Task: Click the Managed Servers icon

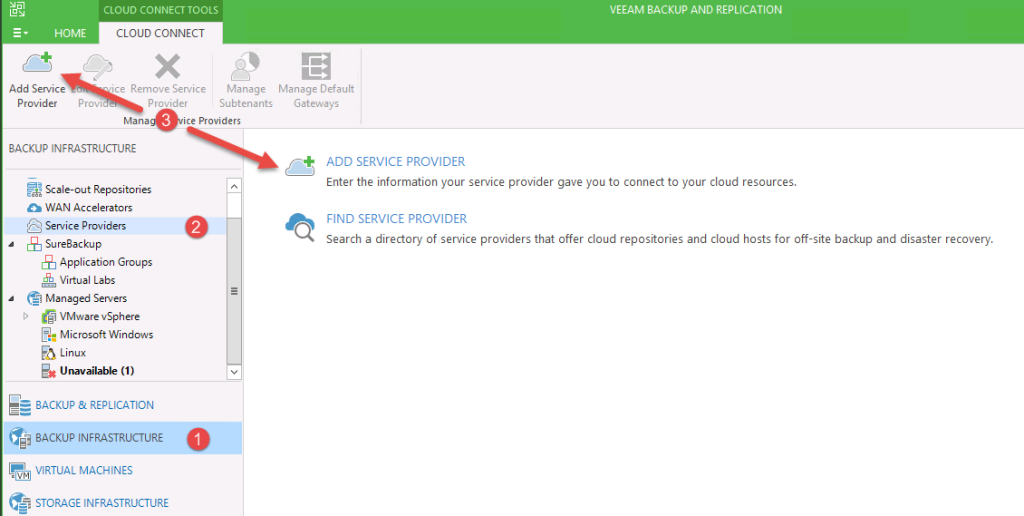Action: 34,298
